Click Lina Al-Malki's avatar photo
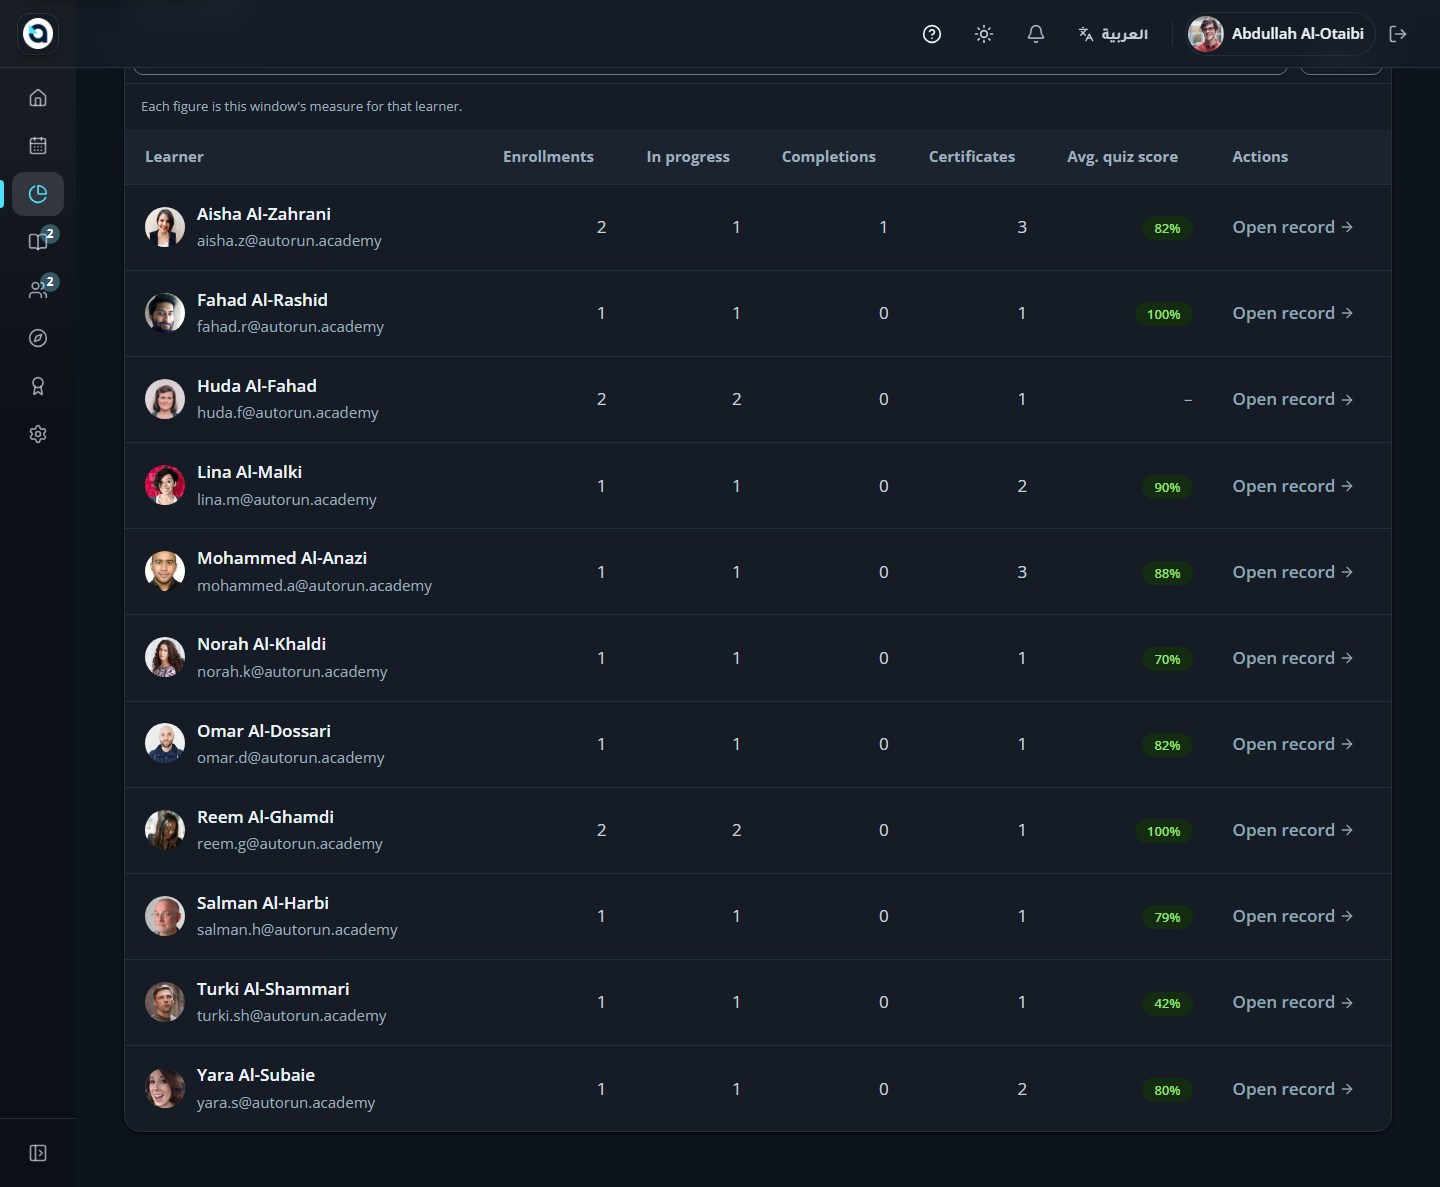The image size is (1440, 1187). pyautogui.click(x=165, y=485)
